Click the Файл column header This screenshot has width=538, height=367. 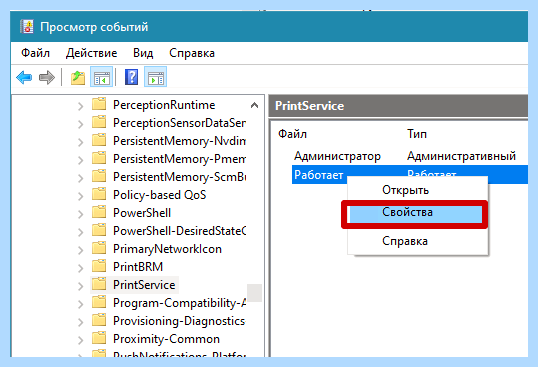point(292,134)
